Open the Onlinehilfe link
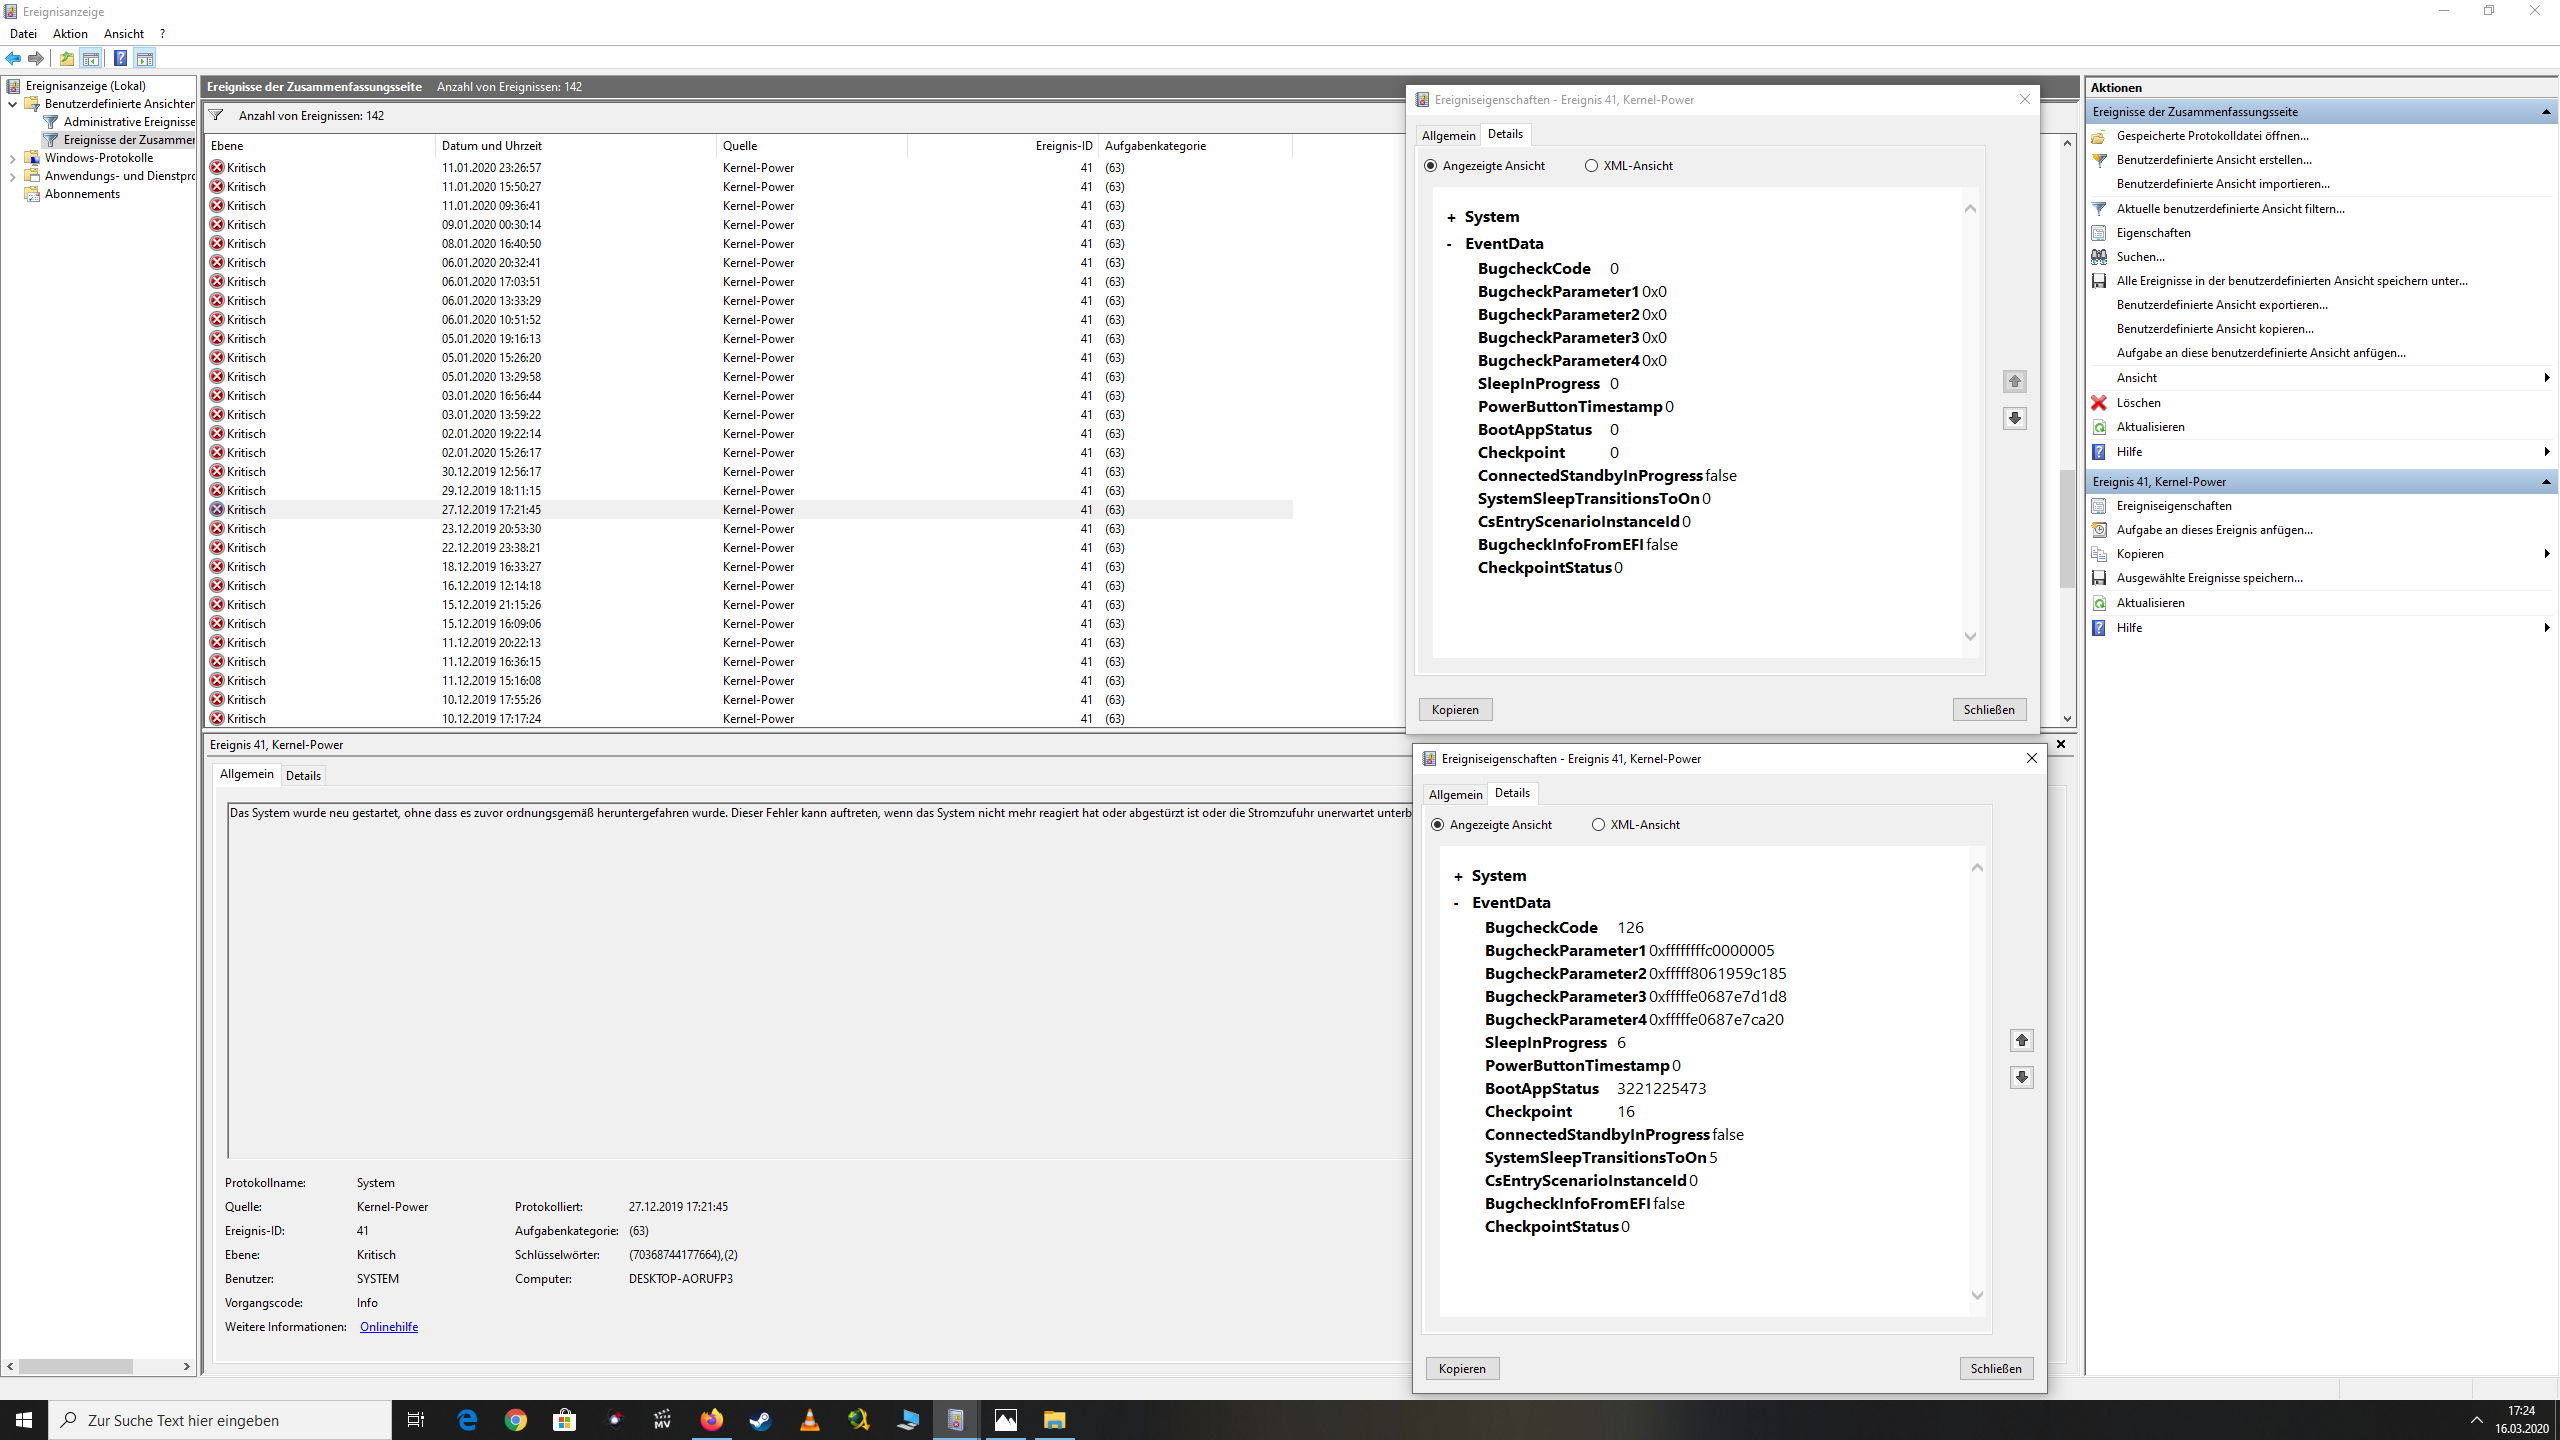This screenshot has width=2560, height=1440. click(389, 1327)
